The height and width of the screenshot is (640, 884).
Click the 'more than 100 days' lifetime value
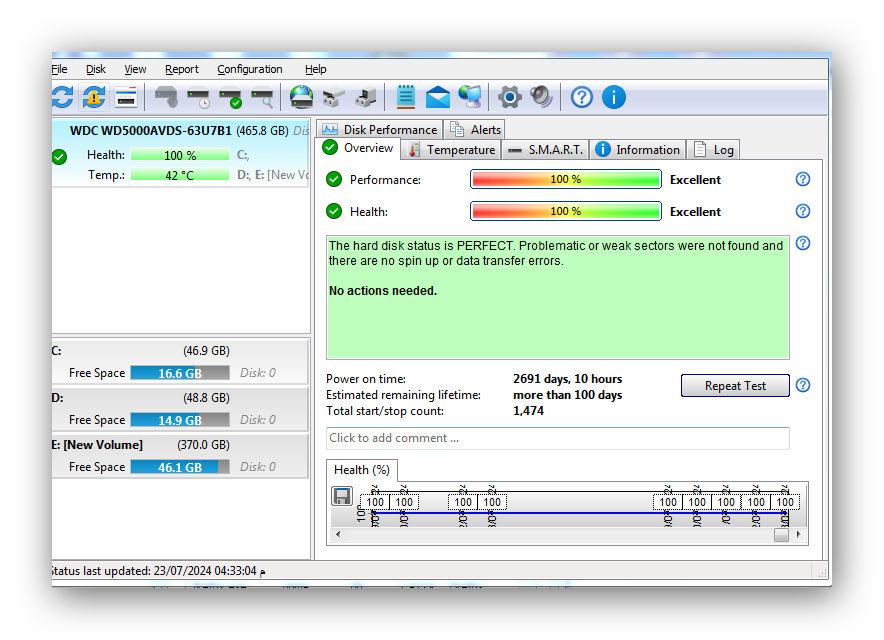tap(567, 395)
